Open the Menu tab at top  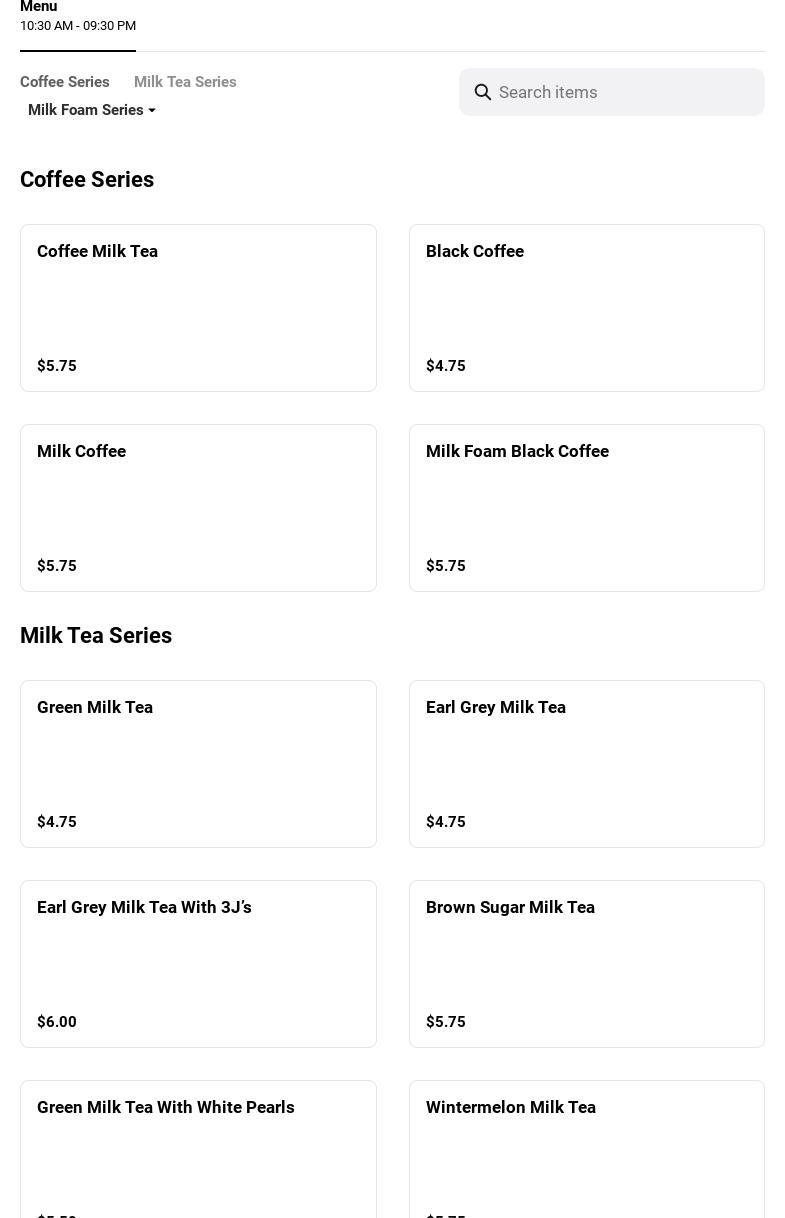[39, 7]
